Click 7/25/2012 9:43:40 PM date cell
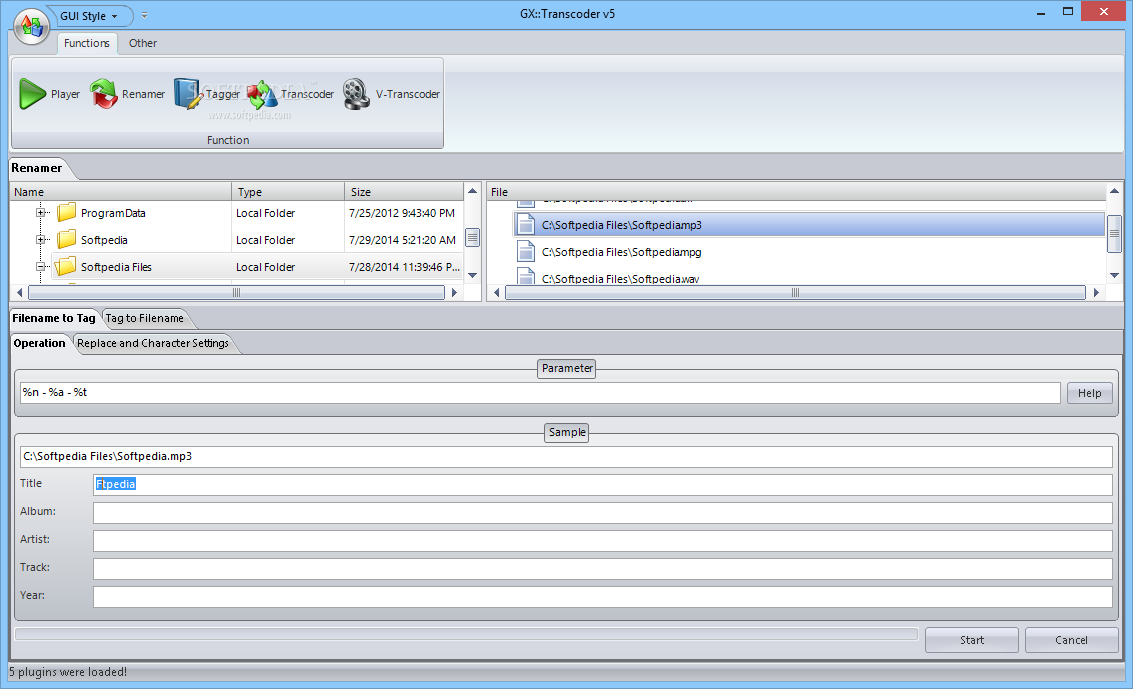The width and height of the screenshot is (1133, 689). (402, 213)
